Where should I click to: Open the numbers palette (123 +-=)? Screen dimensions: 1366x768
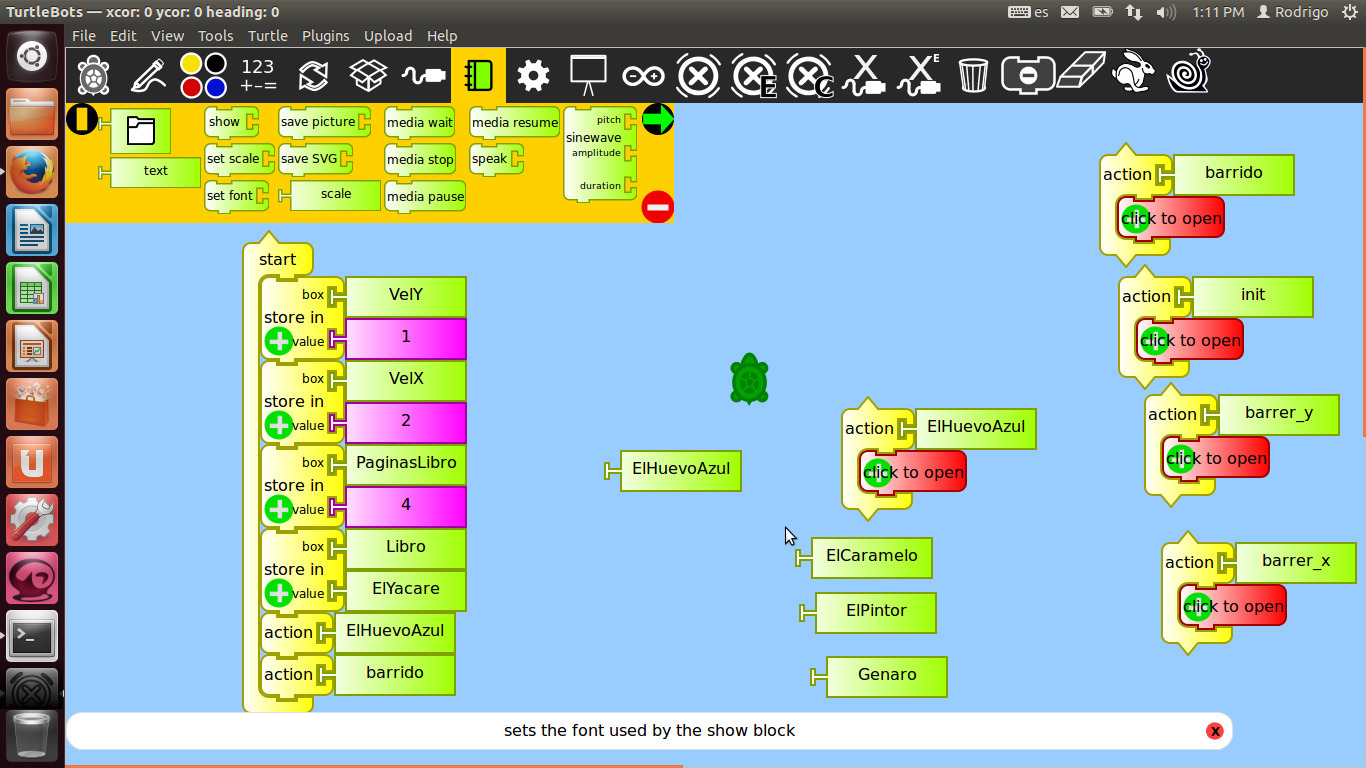tap(258, 75)
